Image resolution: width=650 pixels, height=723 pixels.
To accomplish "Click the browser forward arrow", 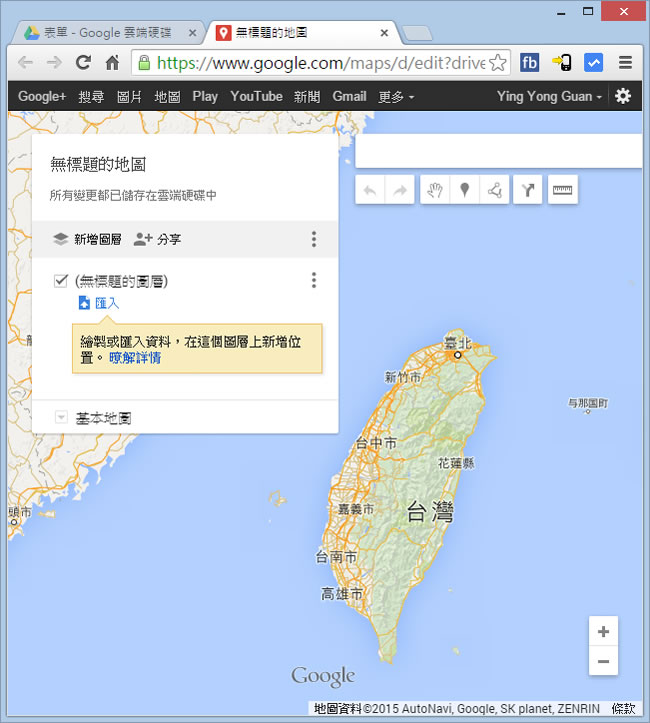I will [54, 62].
